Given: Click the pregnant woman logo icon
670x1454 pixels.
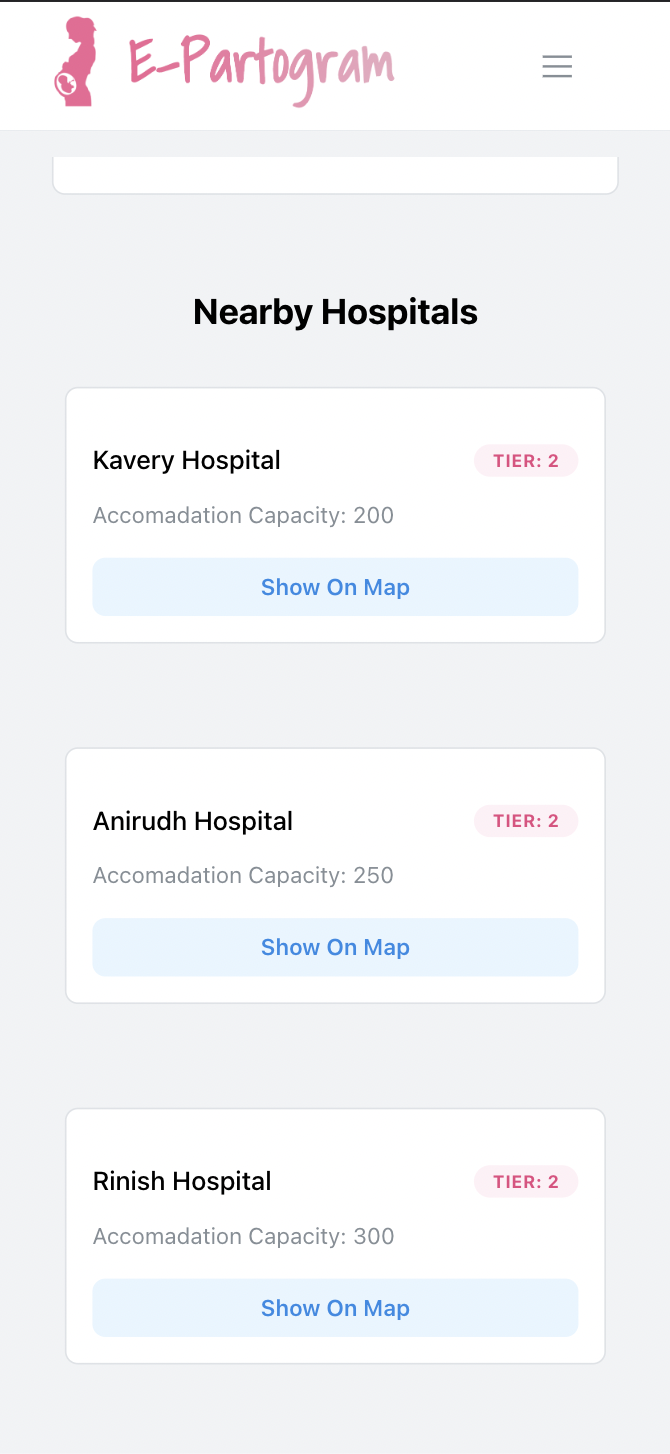Looking at the screenshot, I should pyautogui.click(x=76, y=62).
